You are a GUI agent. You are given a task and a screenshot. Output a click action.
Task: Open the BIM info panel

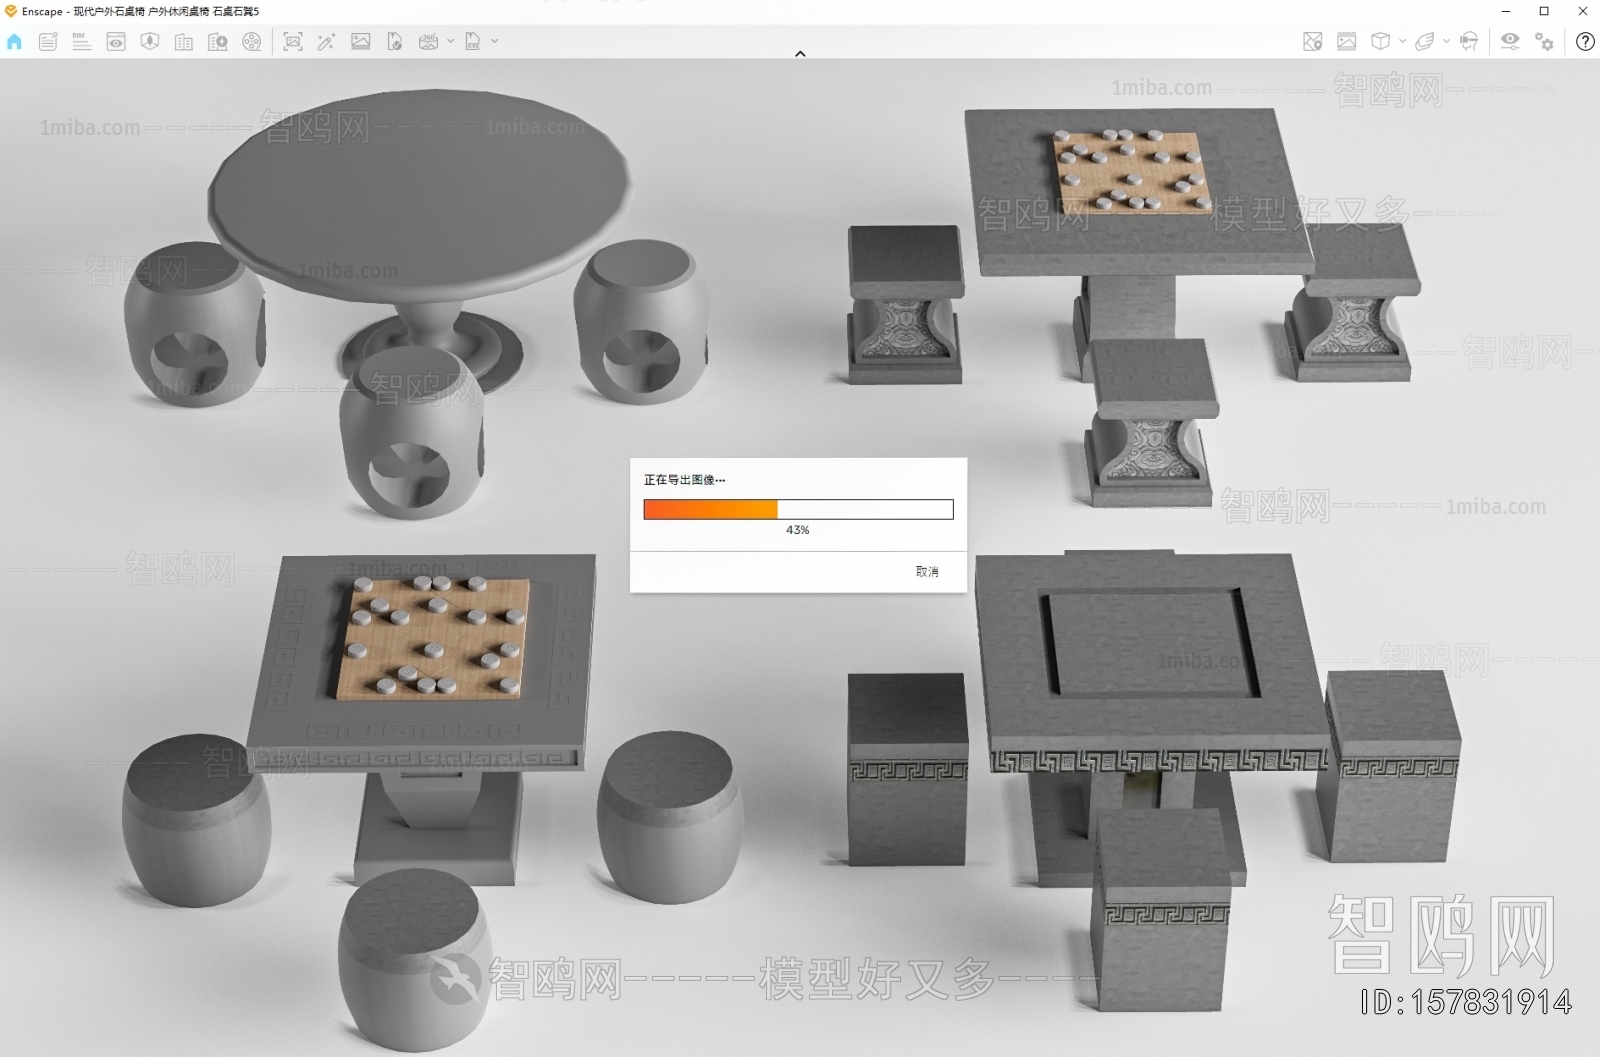click(82, 41)
